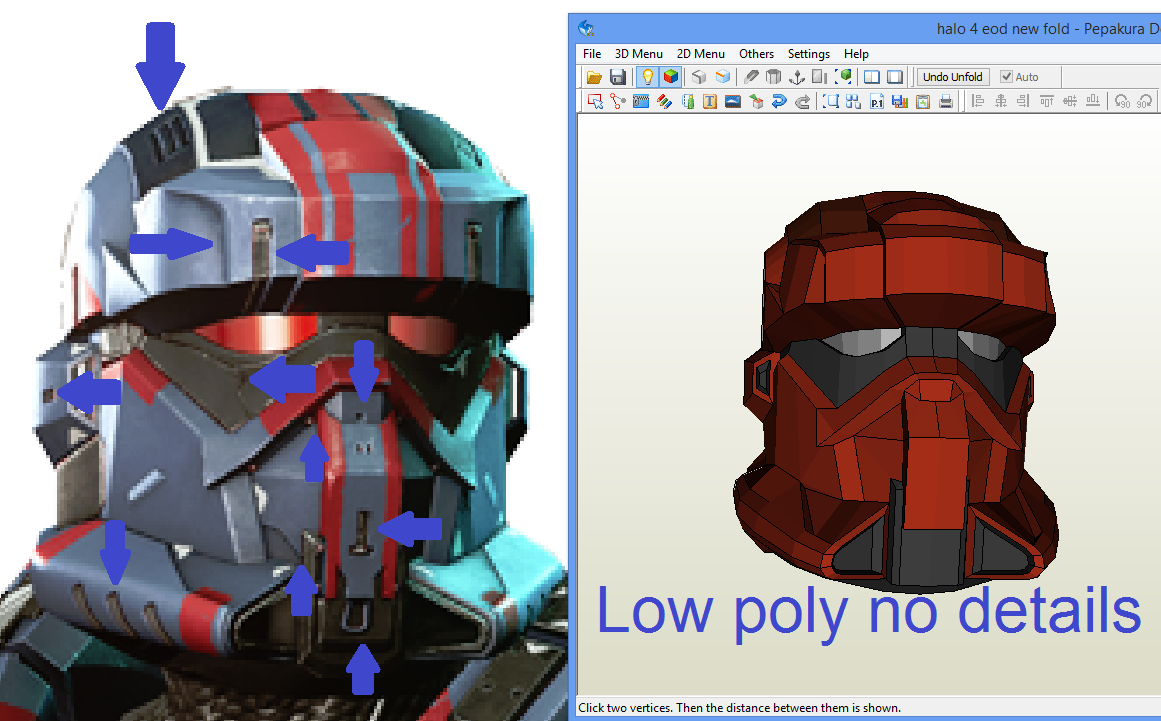Click the split window layout icon

pyautogui.click(x=872, y=76)
